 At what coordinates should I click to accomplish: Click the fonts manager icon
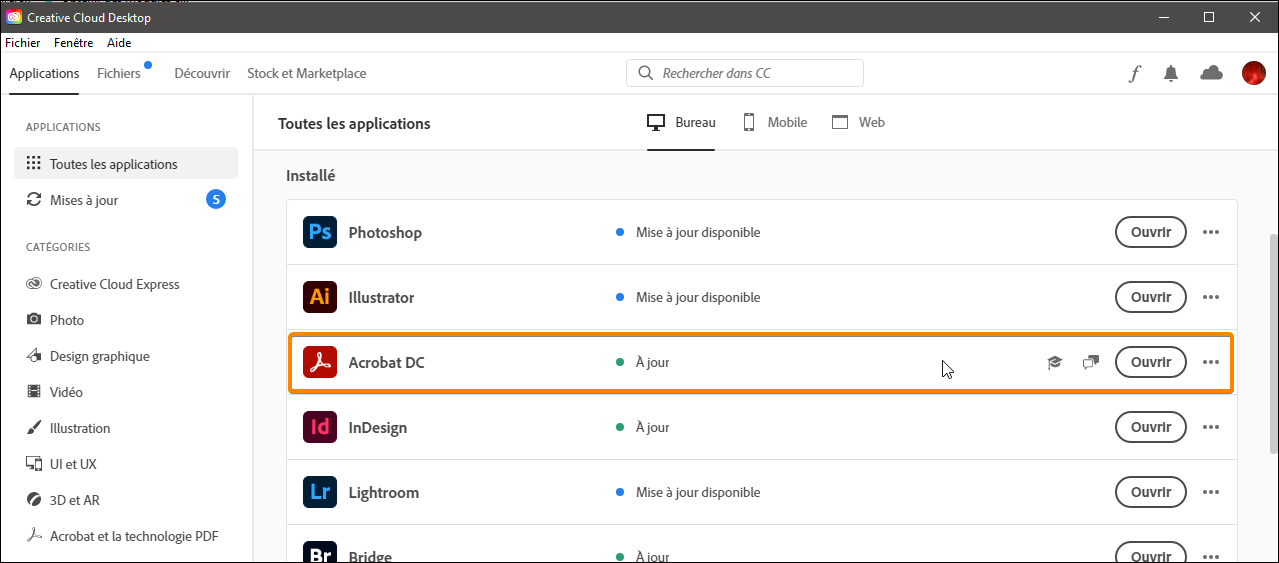(x=1135, y=73)
